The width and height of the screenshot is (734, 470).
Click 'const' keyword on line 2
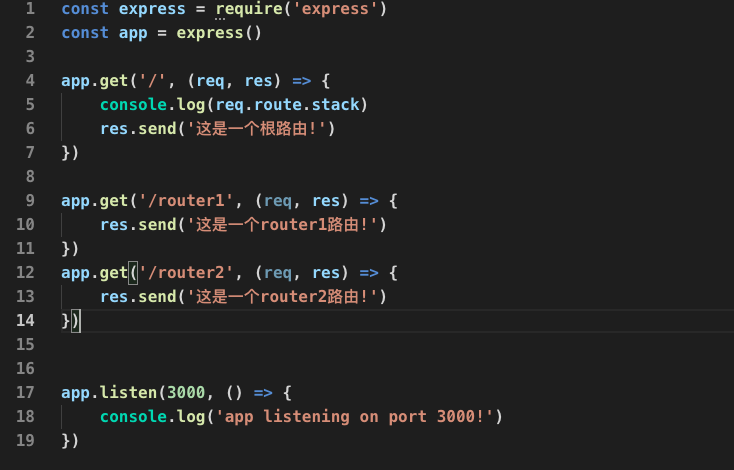[85, 33]
